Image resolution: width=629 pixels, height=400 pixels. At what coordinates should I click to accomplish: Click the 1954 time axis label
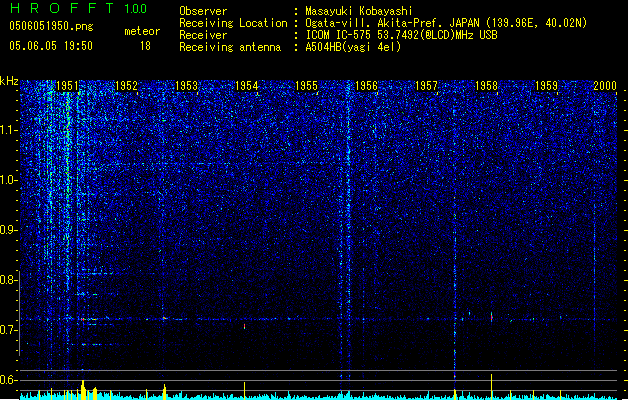click(x=246, y=85)
